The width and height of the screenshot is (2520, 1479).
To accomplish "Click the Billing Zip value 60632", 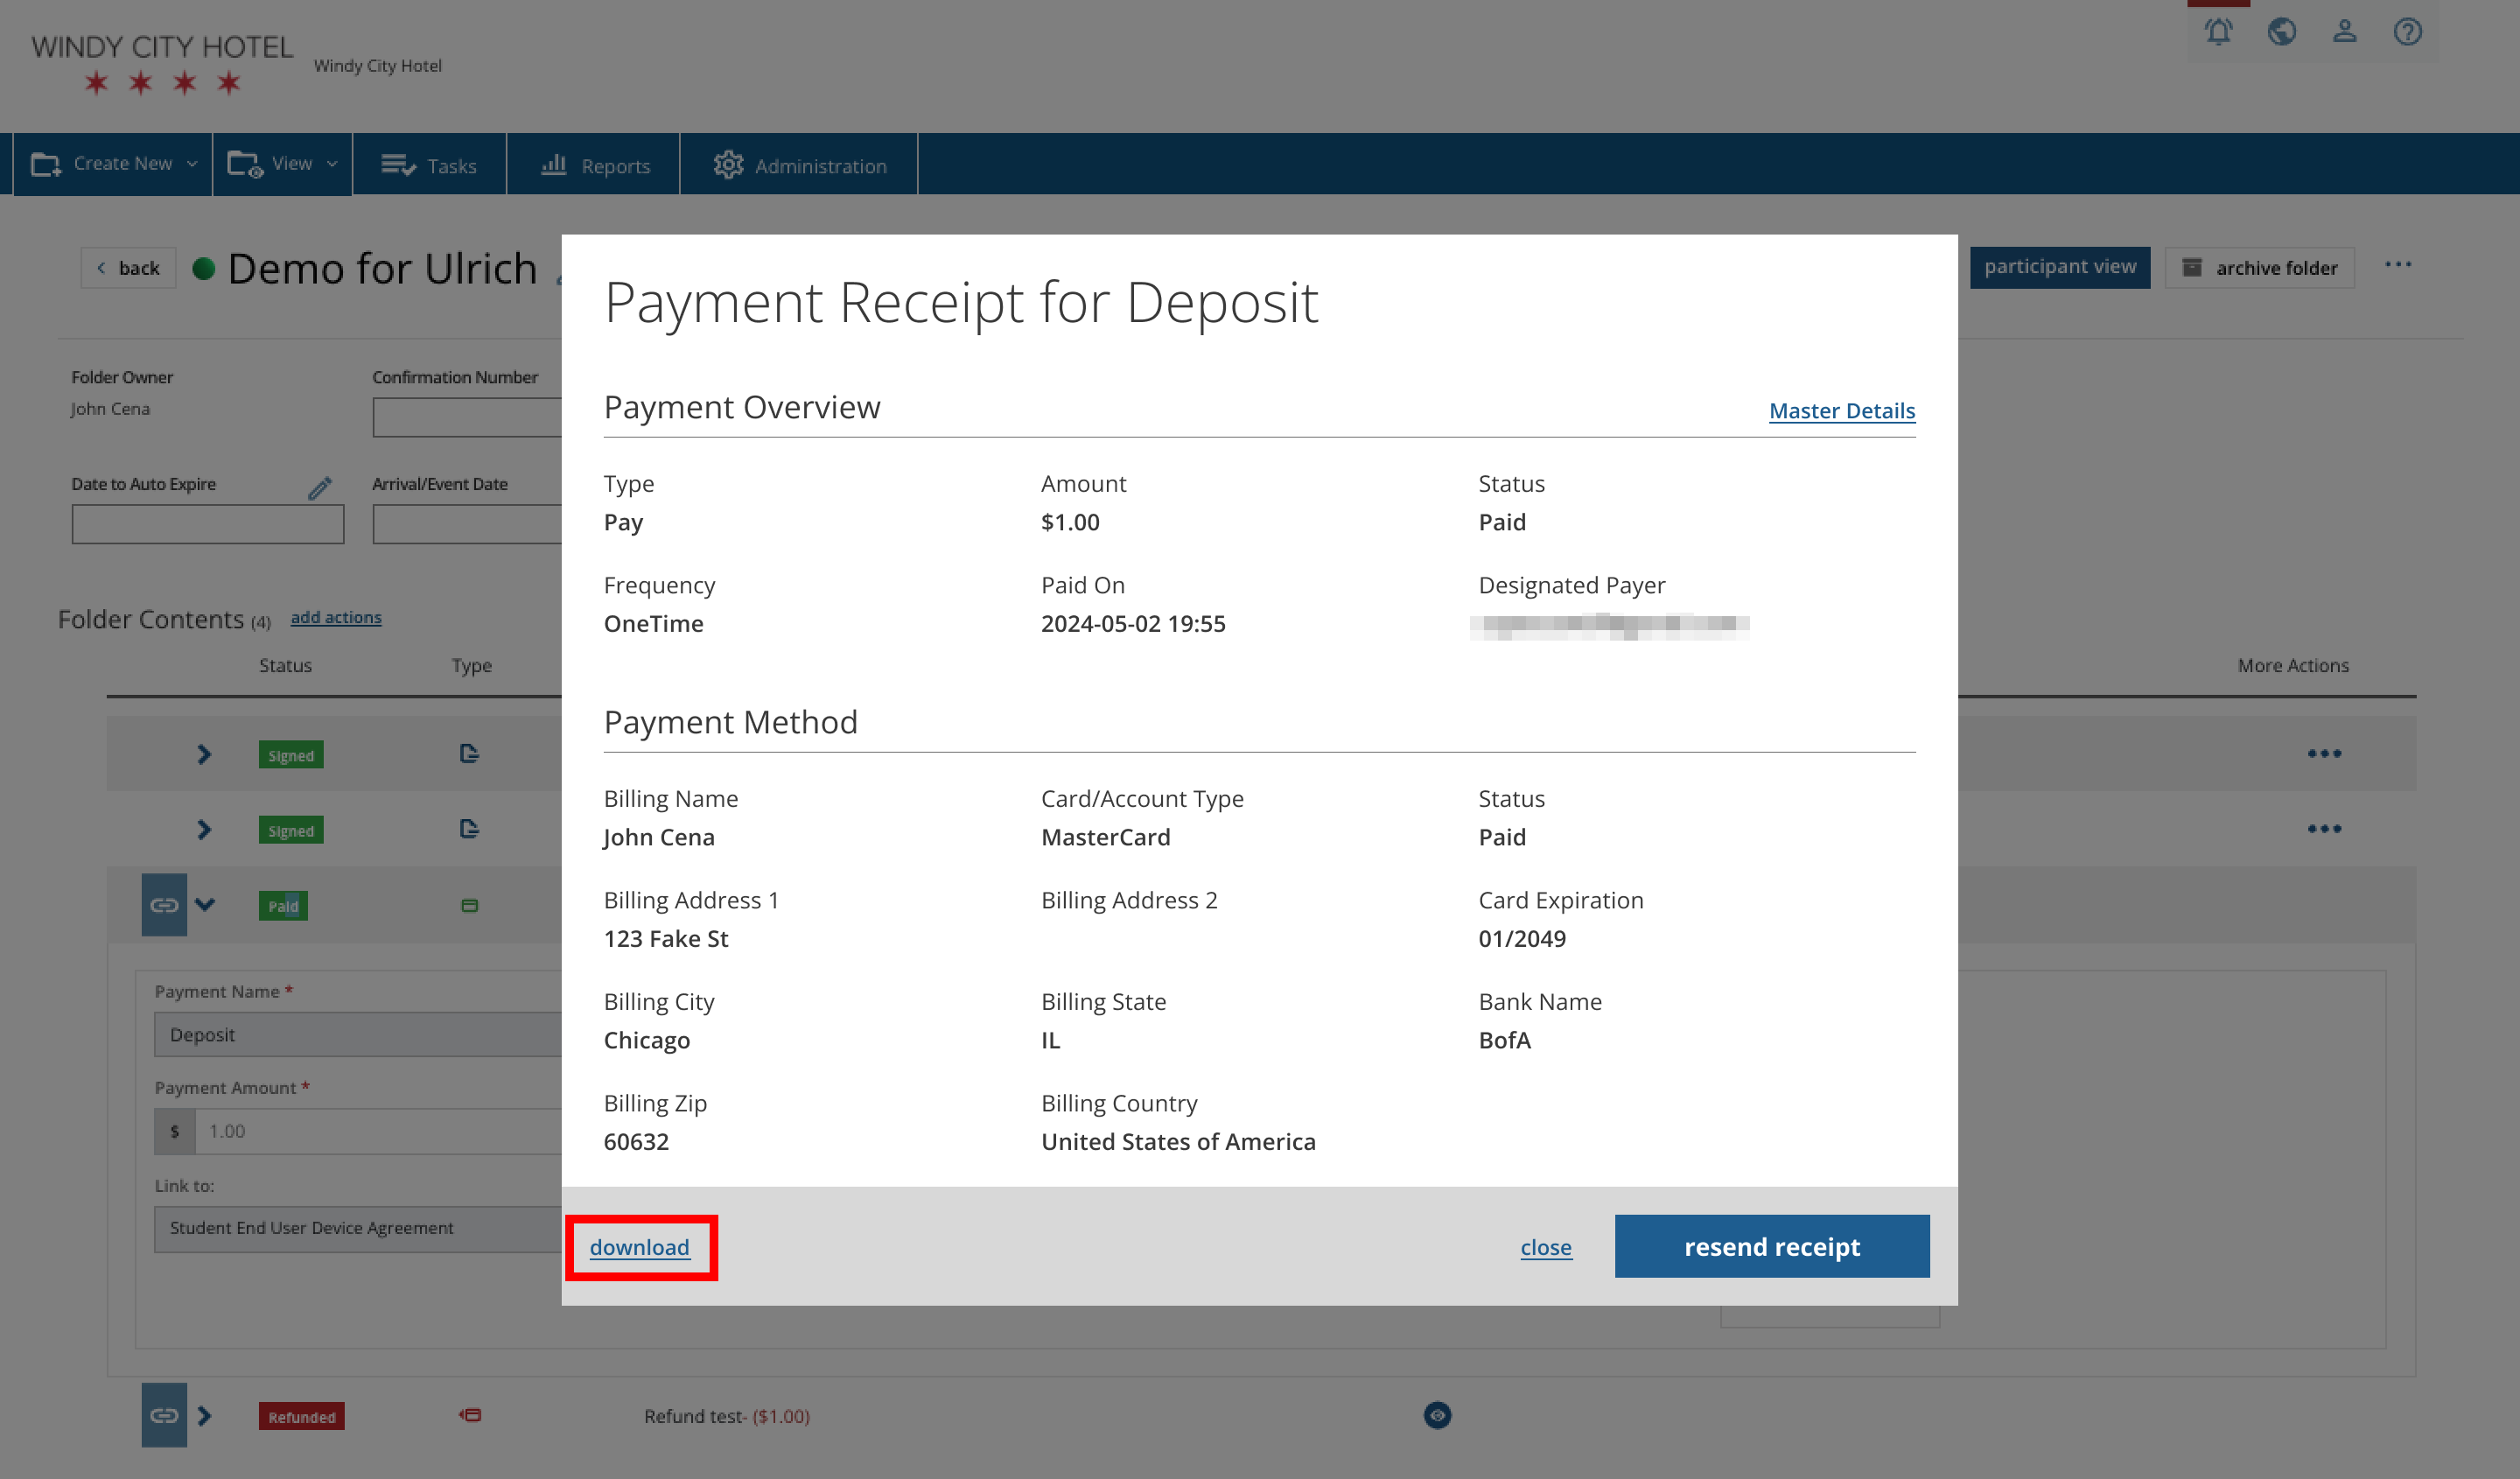I will click(636, 1141).
